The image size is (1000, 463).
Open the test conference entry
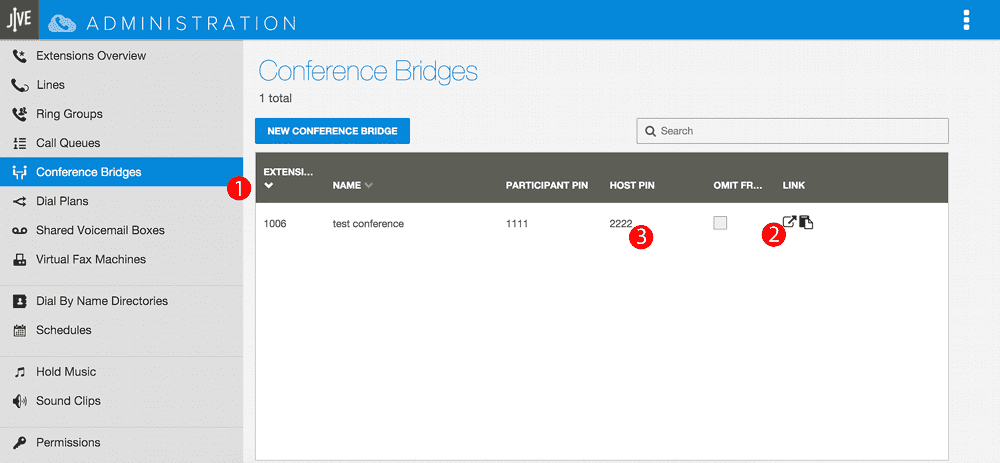tap(368, 224)
